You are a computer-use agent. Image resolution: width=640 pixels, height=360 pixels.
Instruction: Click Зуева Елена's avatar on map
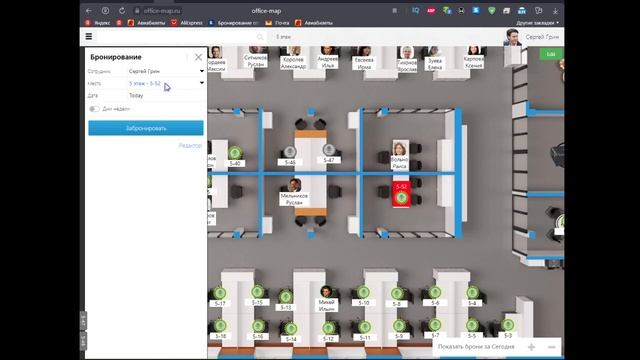pyautogui.click(x=434, y=51)
